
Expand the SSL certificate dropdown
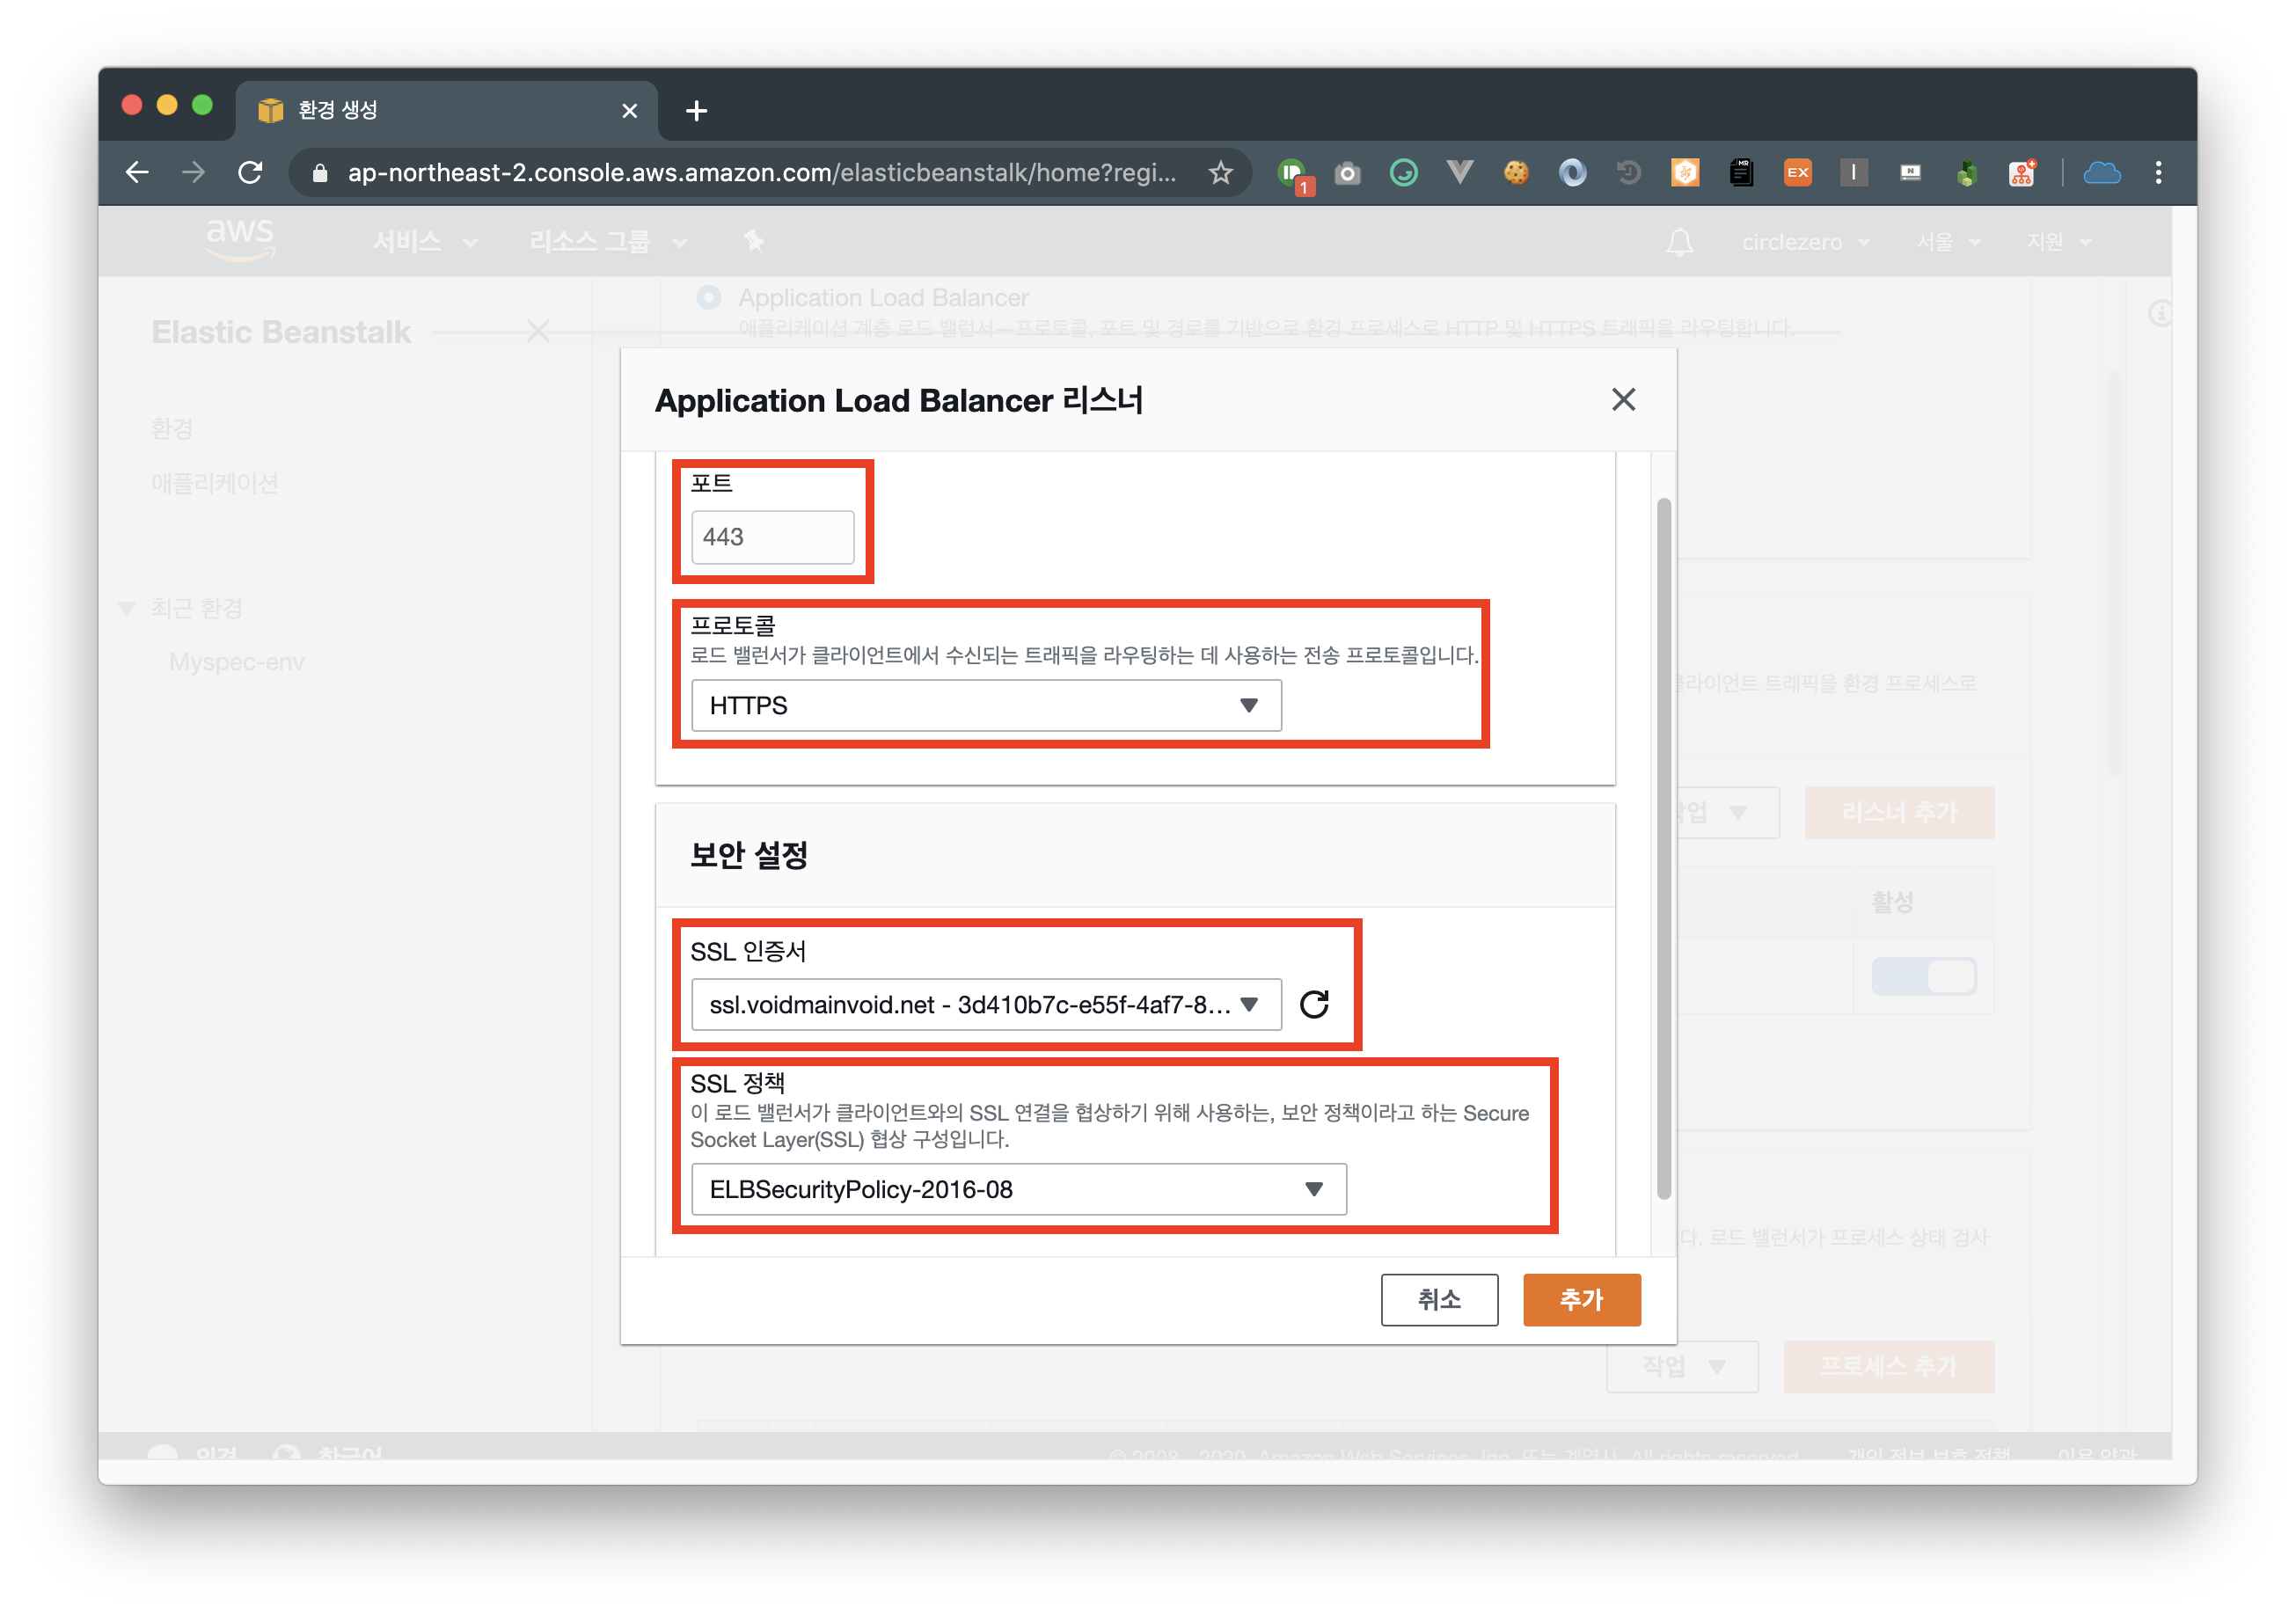coord(985,1004)
